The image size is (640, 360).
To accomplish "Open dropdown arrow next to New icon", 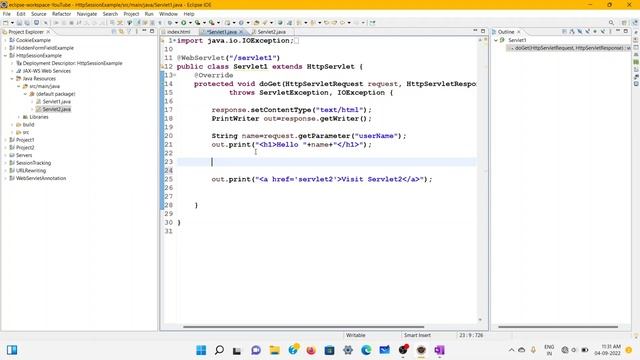I will click(x=12, y=23).
